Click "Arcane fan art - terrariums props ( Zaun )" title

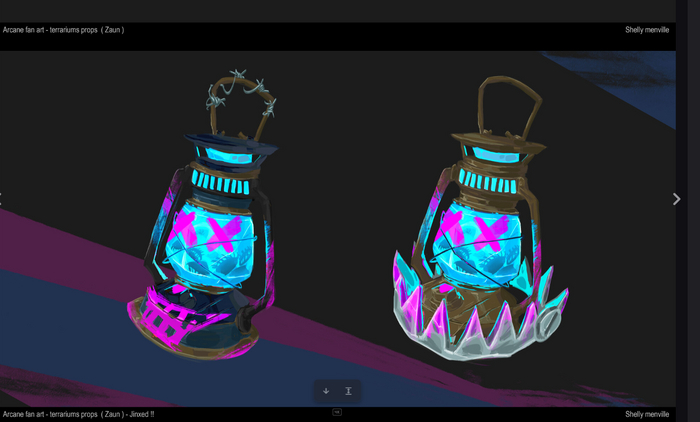63,30
